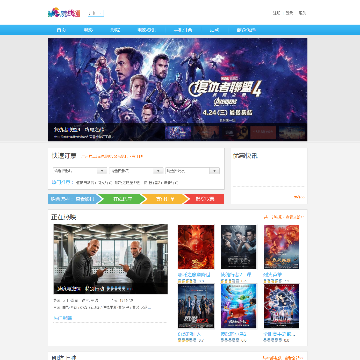Select the first Avengers thumbnail in banner strip
The width and height of the screenshot is (360, 360).
pyautogui.click(x=178, y=132)
